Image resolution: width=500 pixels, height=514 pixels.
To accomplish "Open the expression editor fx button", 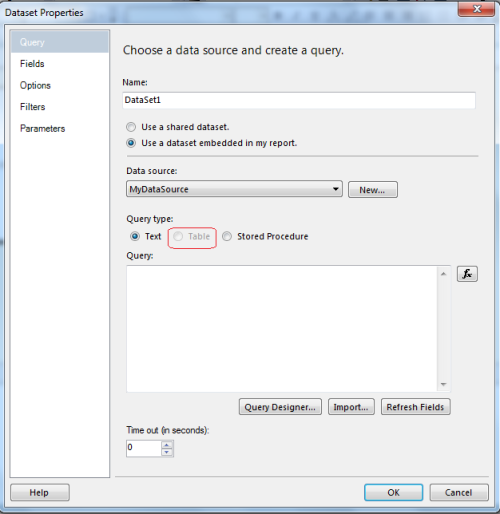I will [467, 274].
